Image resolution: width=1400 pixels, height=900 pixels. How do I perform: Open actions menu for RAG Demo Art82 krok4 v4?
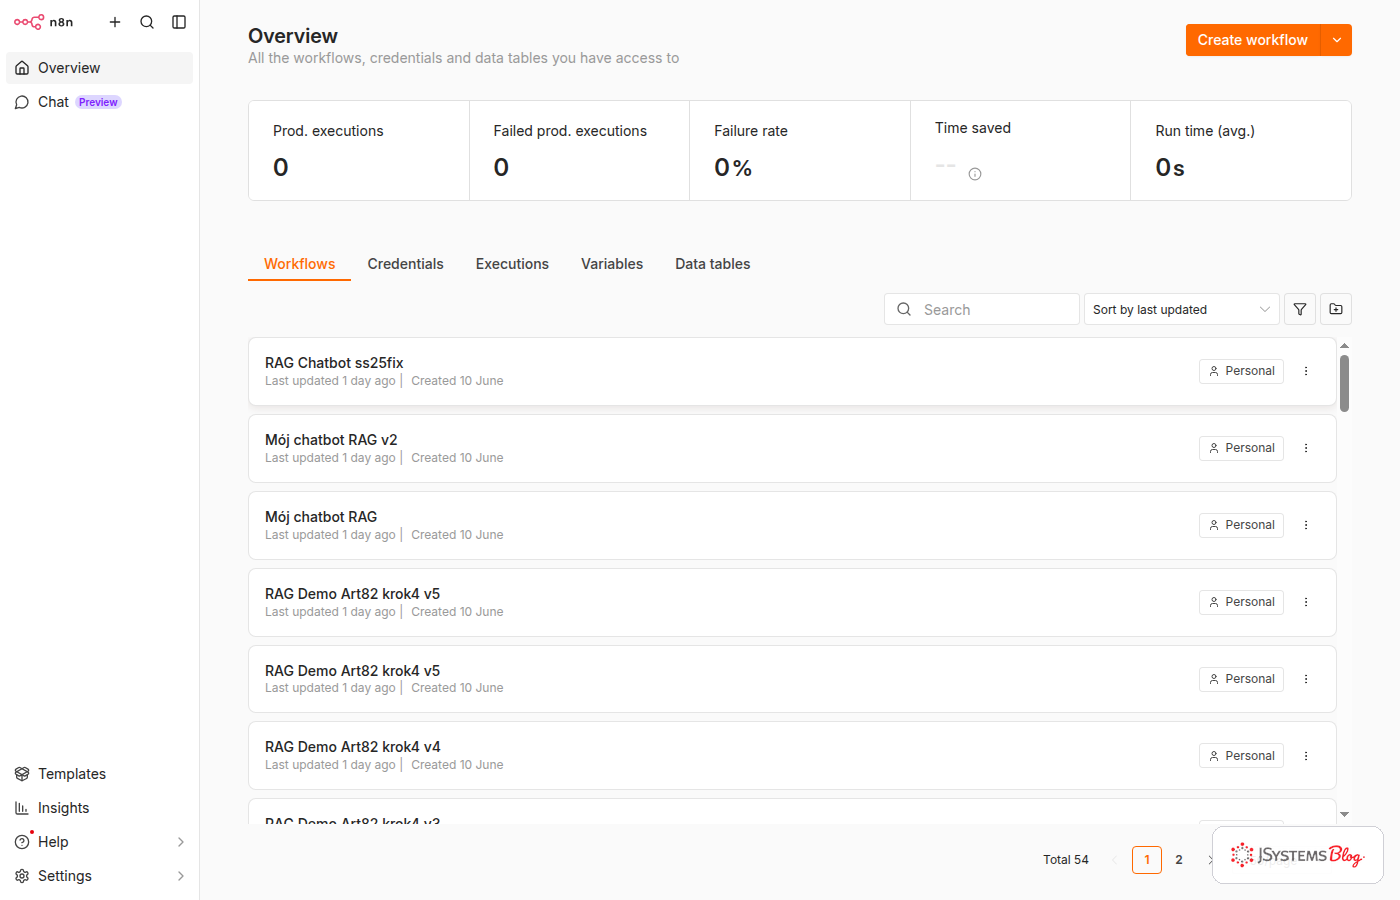click(1306, 756)
